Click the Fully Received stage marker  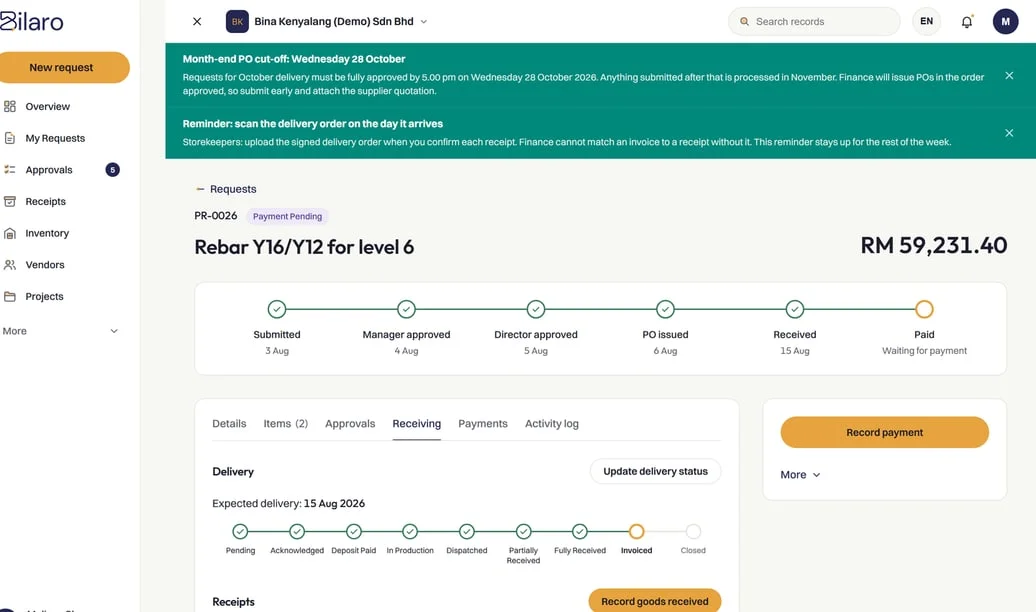pos(580,531)
